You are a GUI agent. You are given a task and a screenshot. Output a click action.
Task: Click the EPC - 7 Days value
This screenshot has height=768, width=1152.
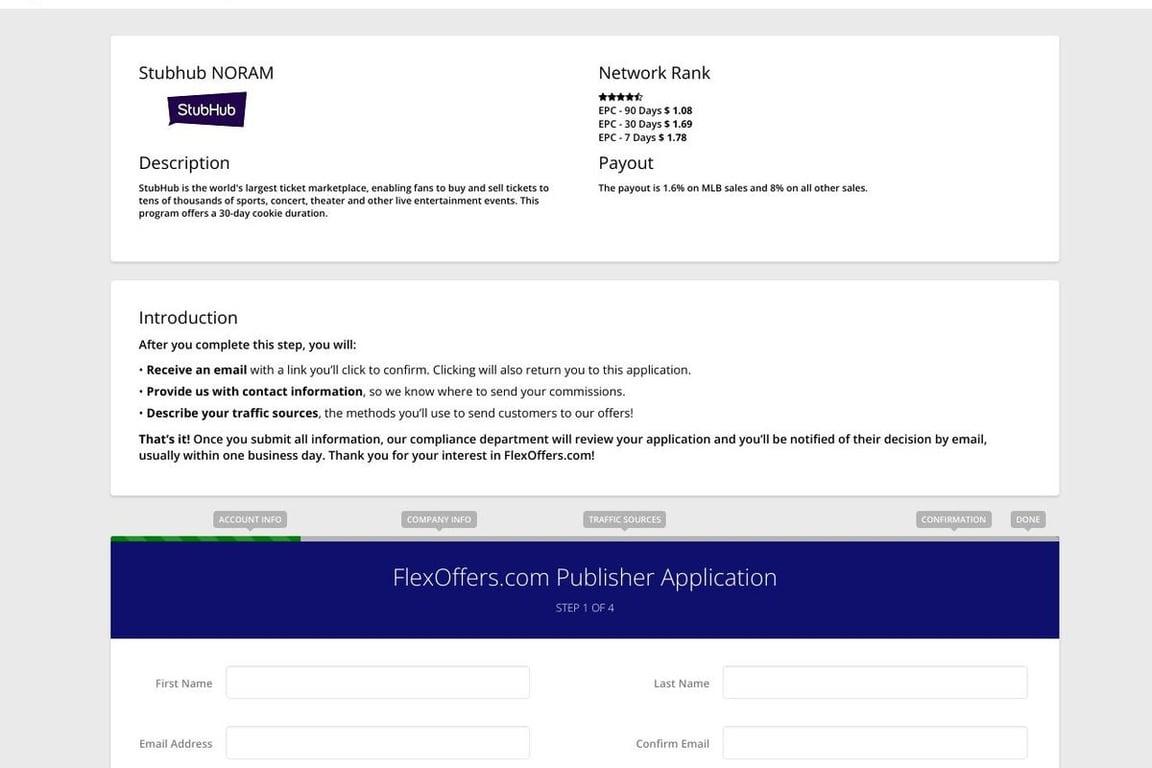[x=641, y=135]
